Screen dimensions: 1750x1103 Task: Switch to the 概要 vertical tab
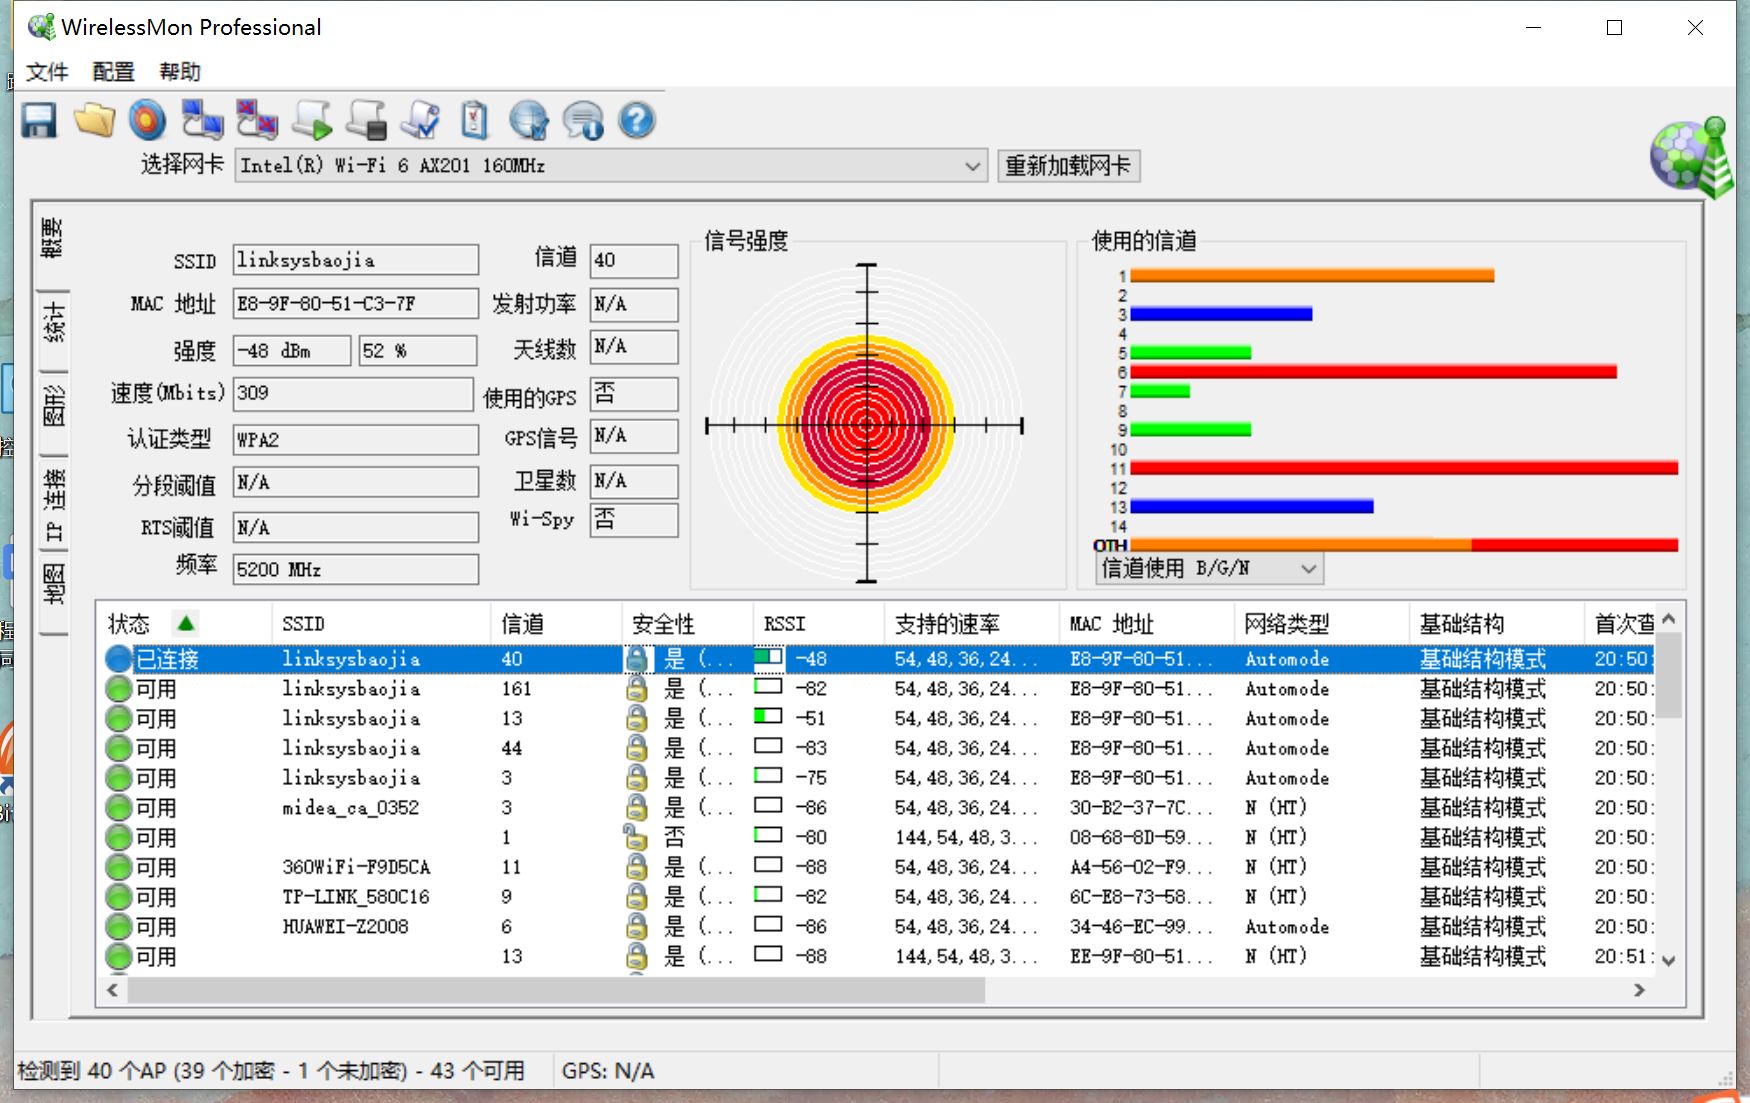(53, 238)
